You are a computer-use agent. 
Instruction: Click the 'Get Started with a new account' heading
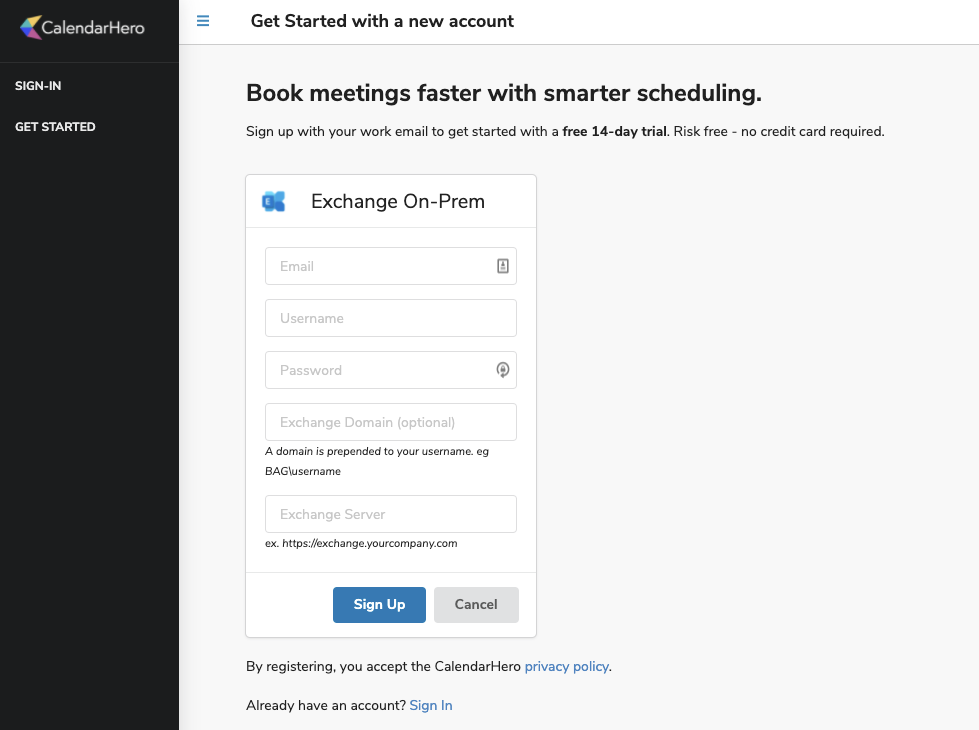382,21
